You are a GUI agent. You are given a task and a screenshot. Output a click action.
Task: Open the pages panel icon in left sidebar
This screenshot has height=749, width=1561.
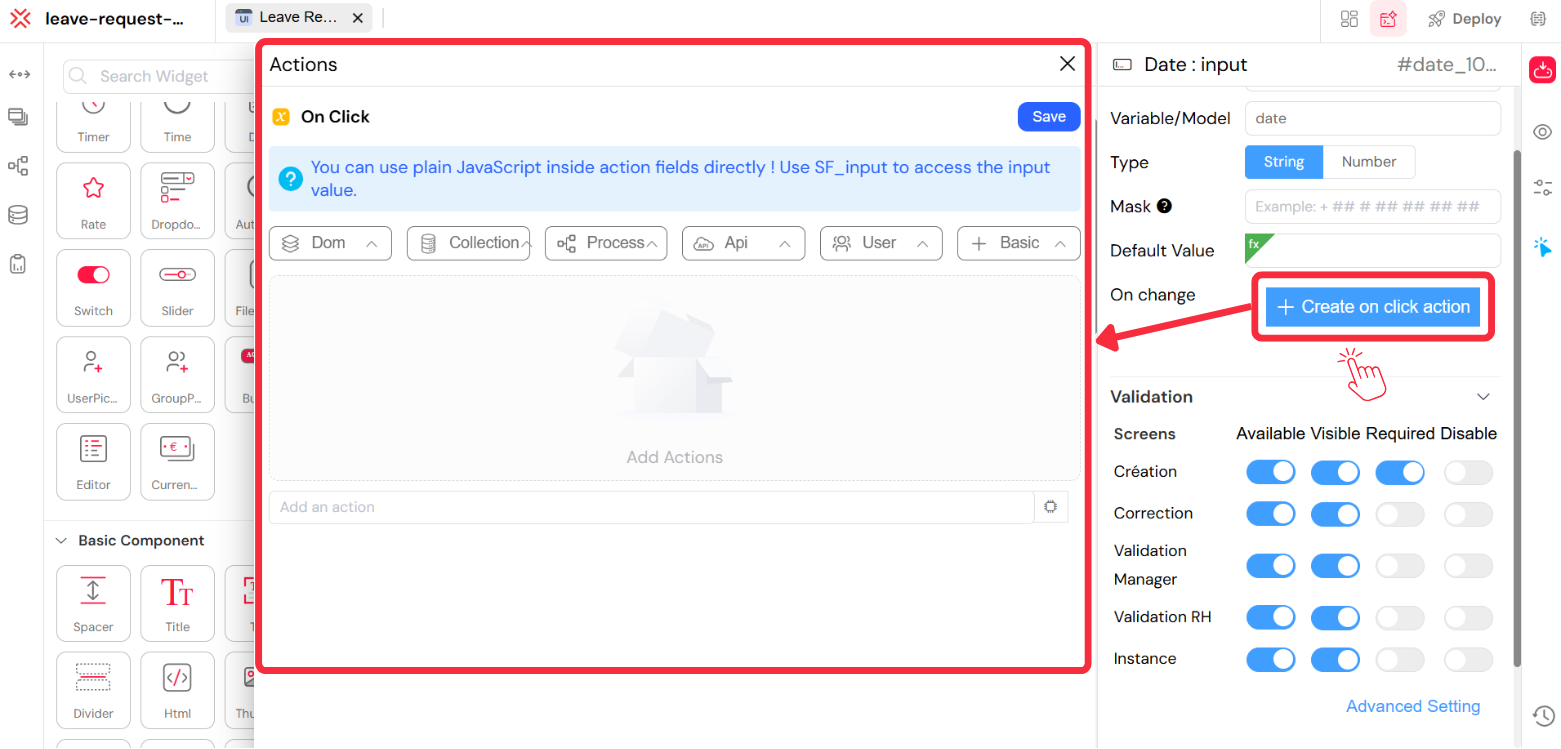18,116
